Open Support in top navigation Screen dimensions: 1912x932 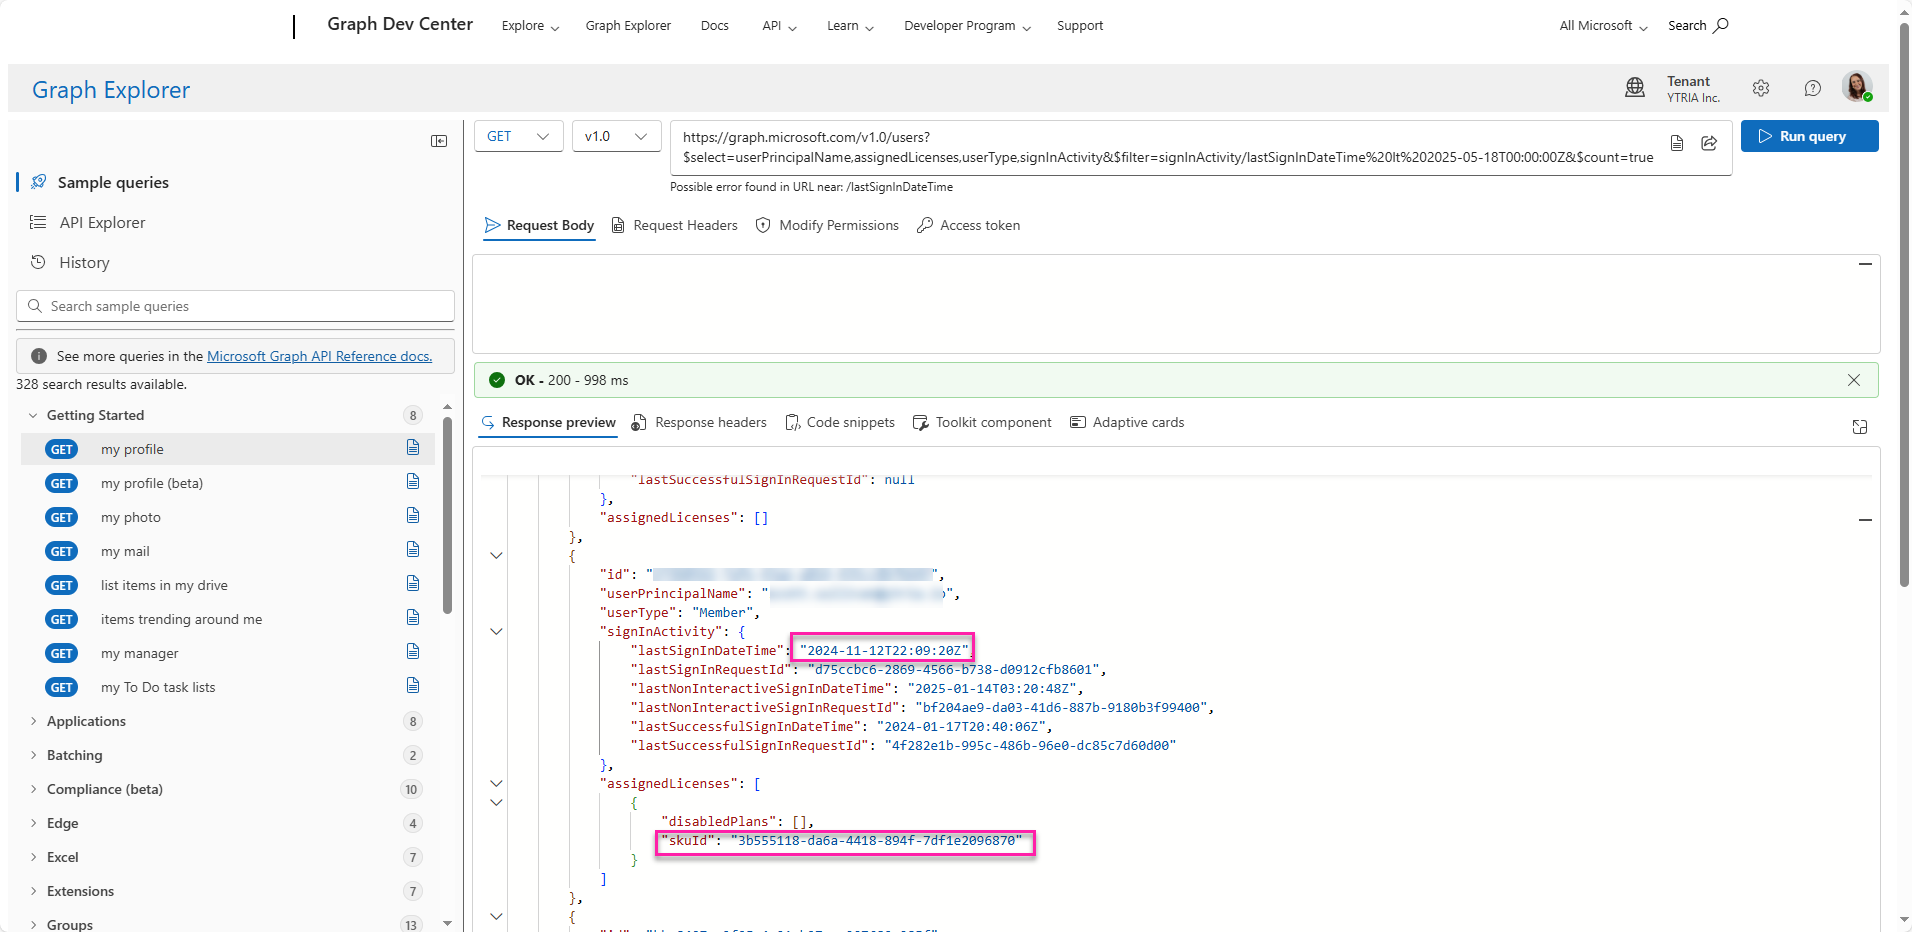coord(1080,26)
